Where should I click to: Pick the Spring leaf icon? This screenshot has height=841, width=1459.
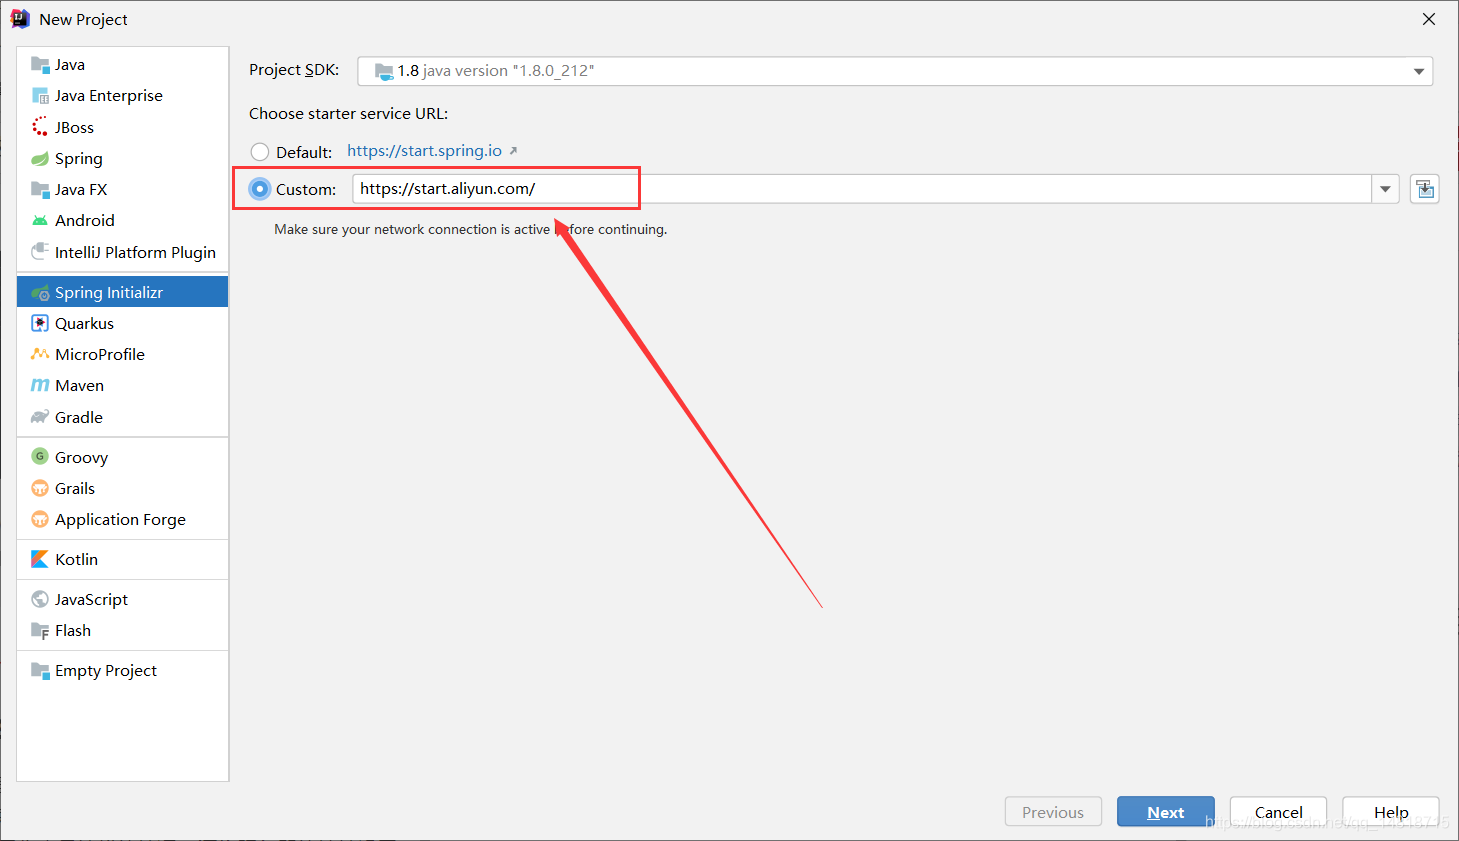tap(40, 158)
